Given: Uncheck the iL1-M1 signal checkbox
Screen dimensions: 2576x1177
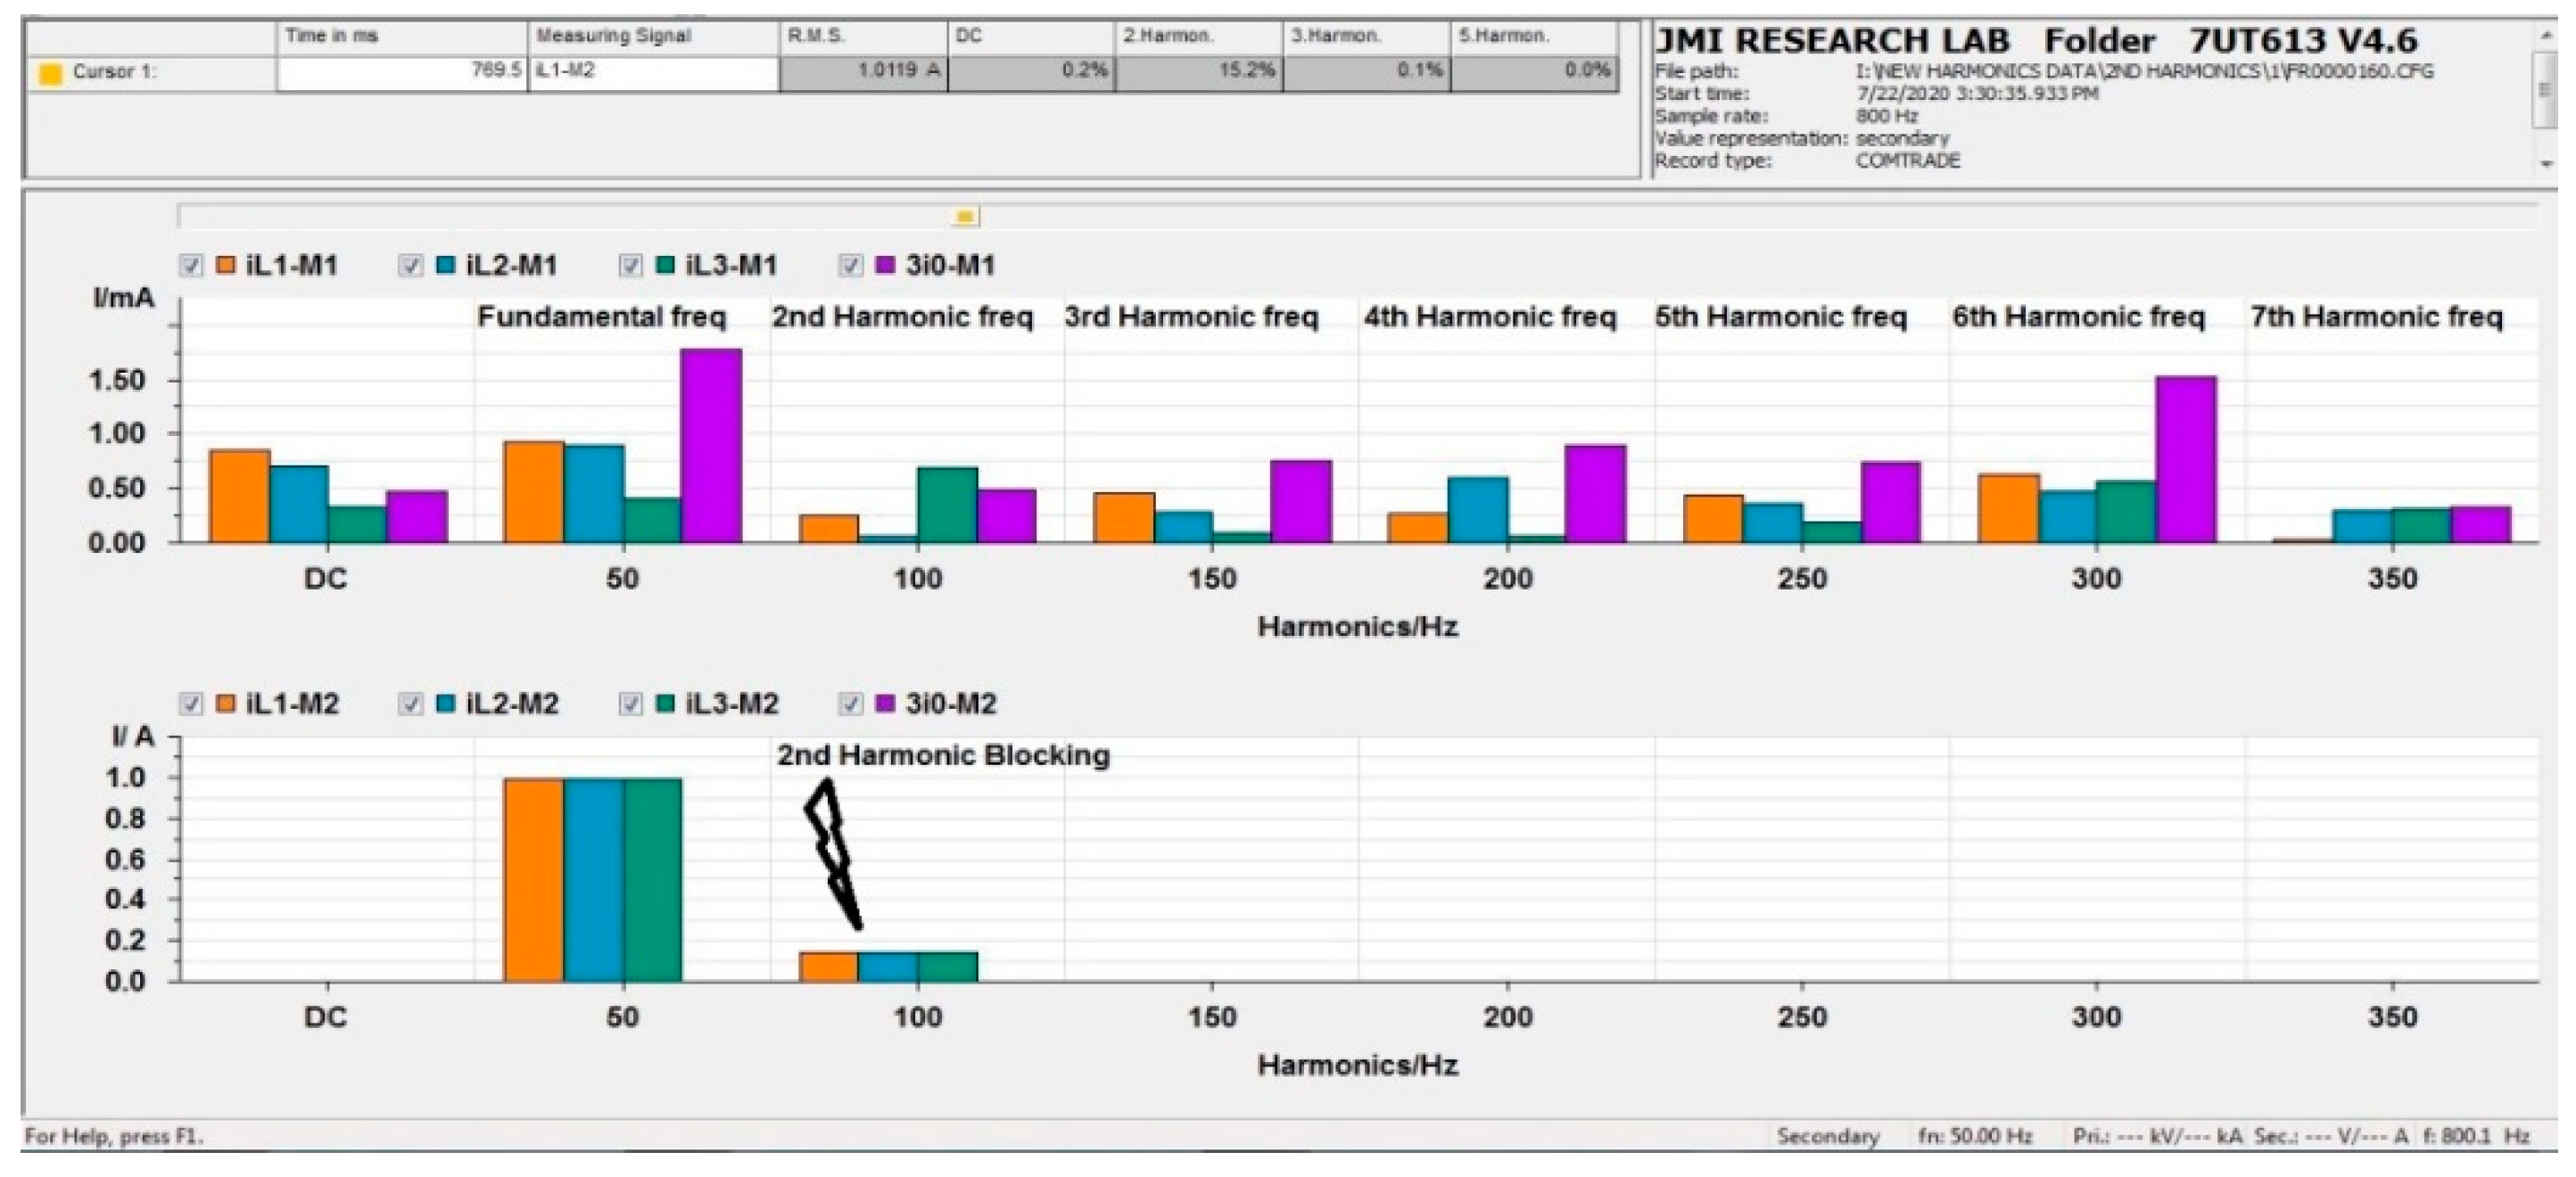Looking at the screenshot, I should (191, 266).
